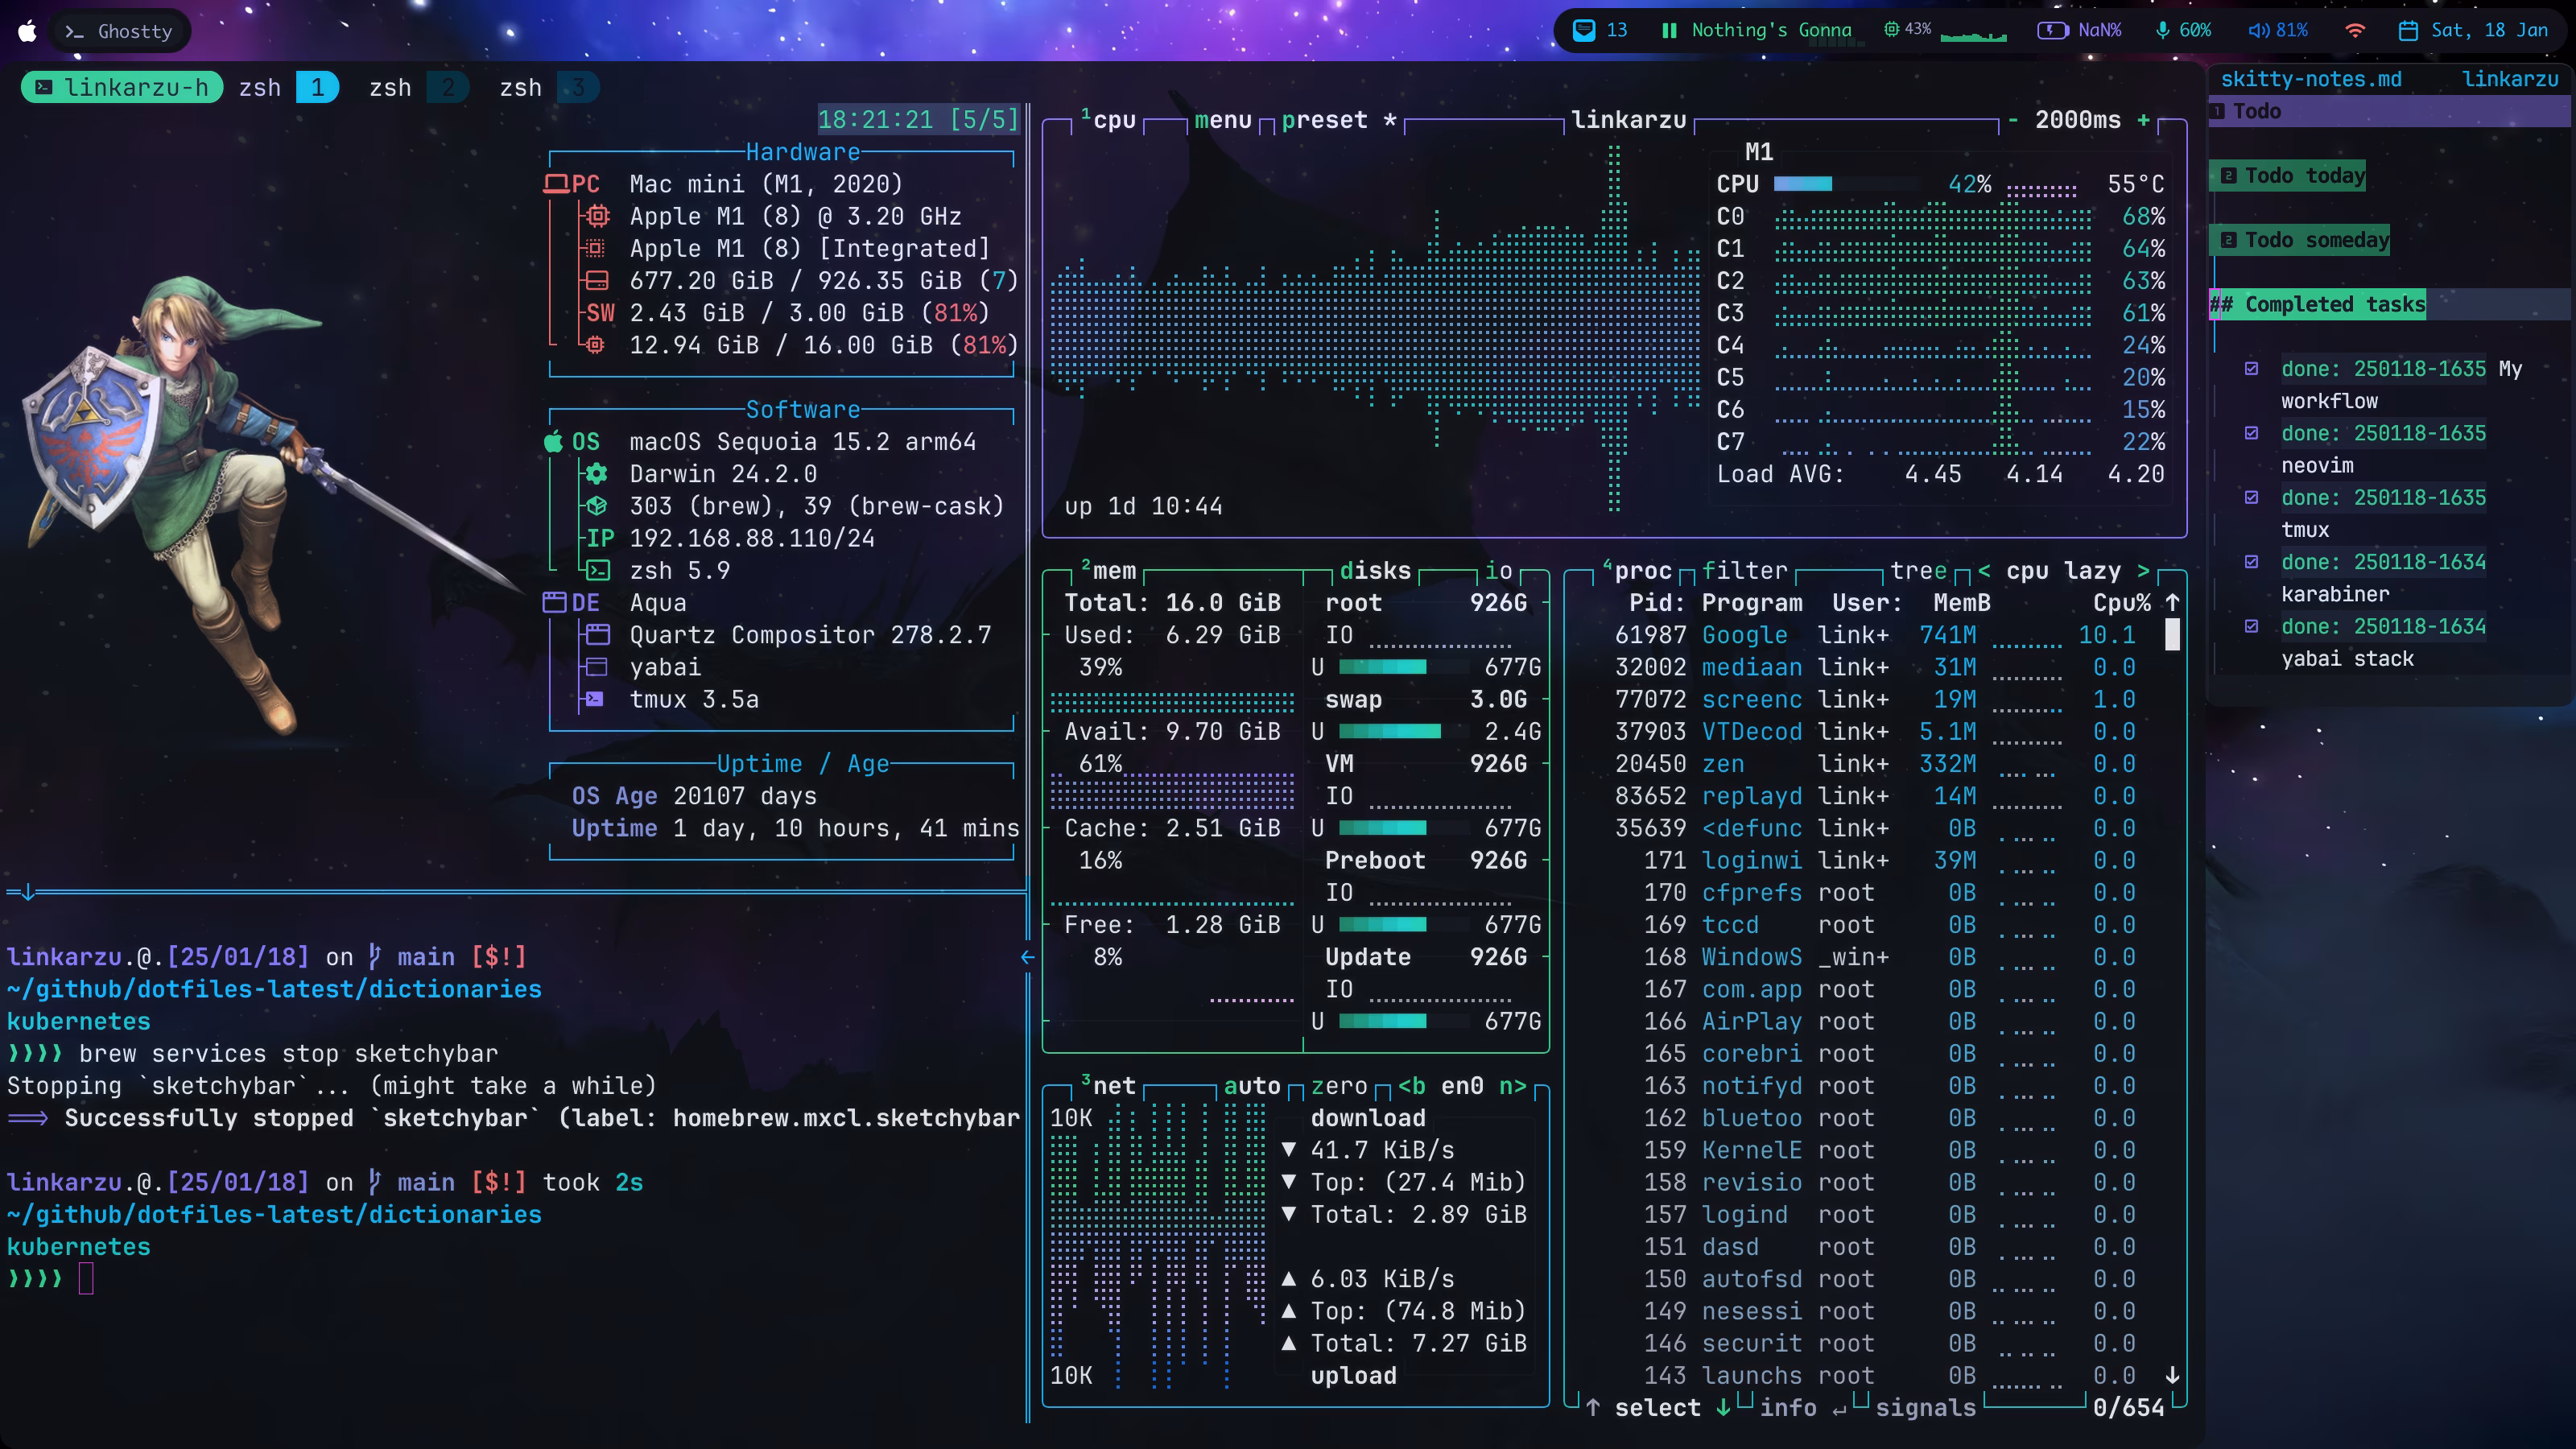Switch to previous proc sorting with left arrow
The width and height of the screenshot is (2576, 1449).
pos(1984,570)
